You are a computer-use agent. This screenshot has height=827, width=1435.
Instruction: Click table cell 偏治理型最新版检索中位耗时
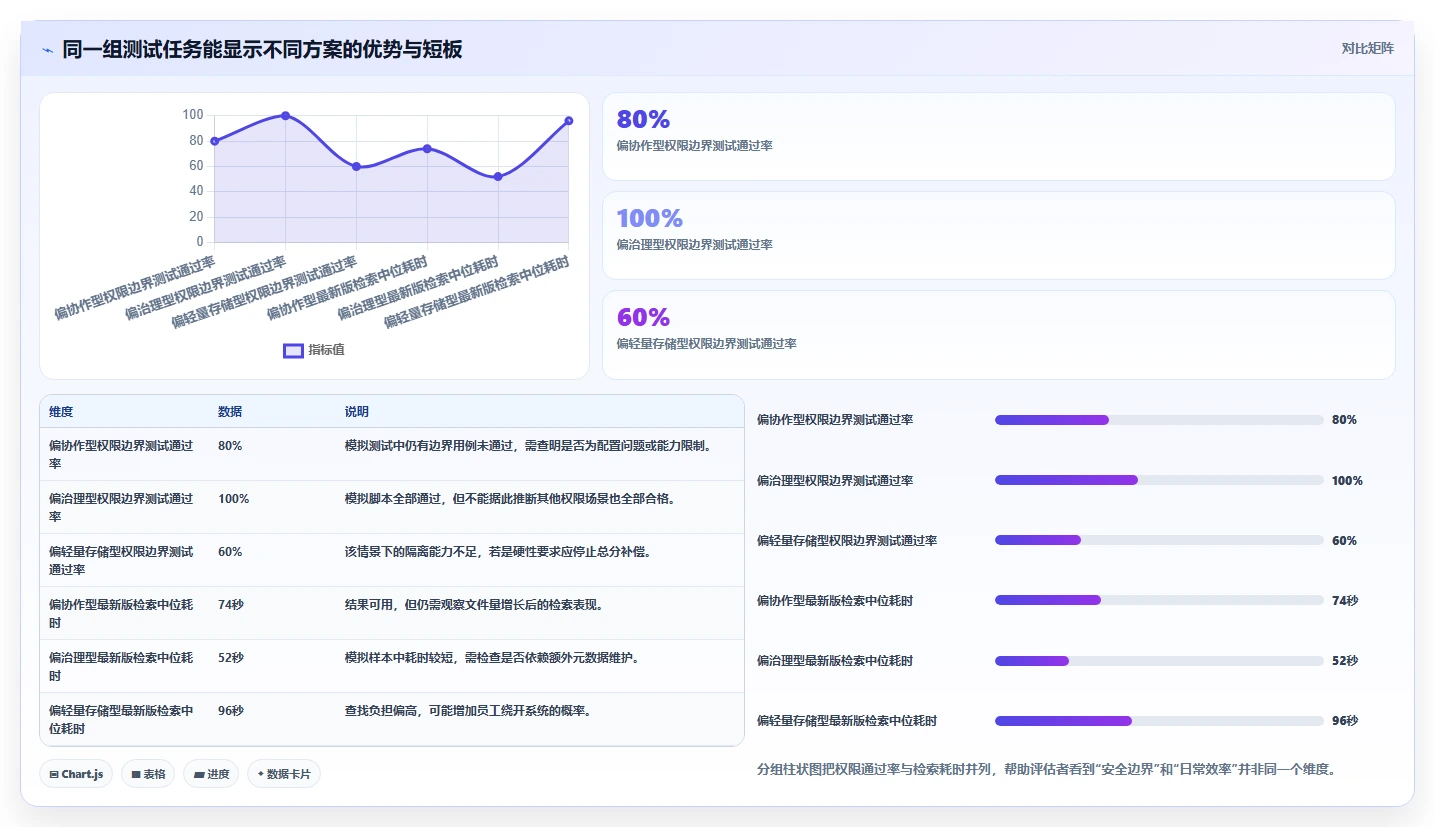click(x=122, y=667)
